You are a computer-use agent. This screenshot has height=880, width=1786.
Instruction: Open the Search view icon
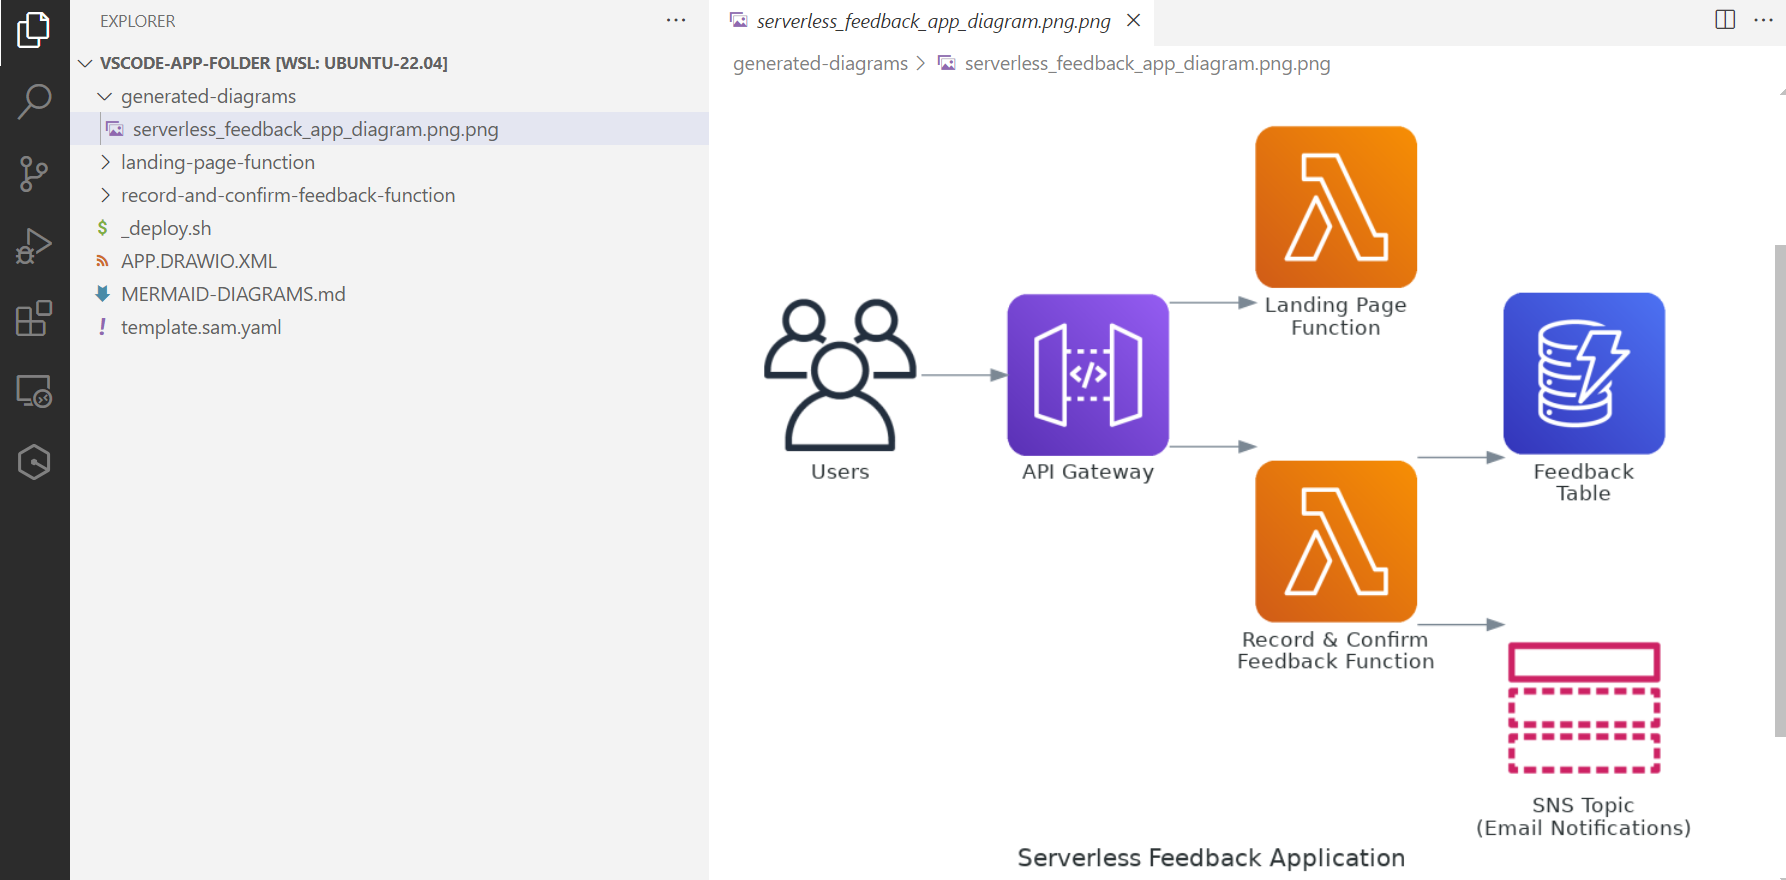pos(34,101)
